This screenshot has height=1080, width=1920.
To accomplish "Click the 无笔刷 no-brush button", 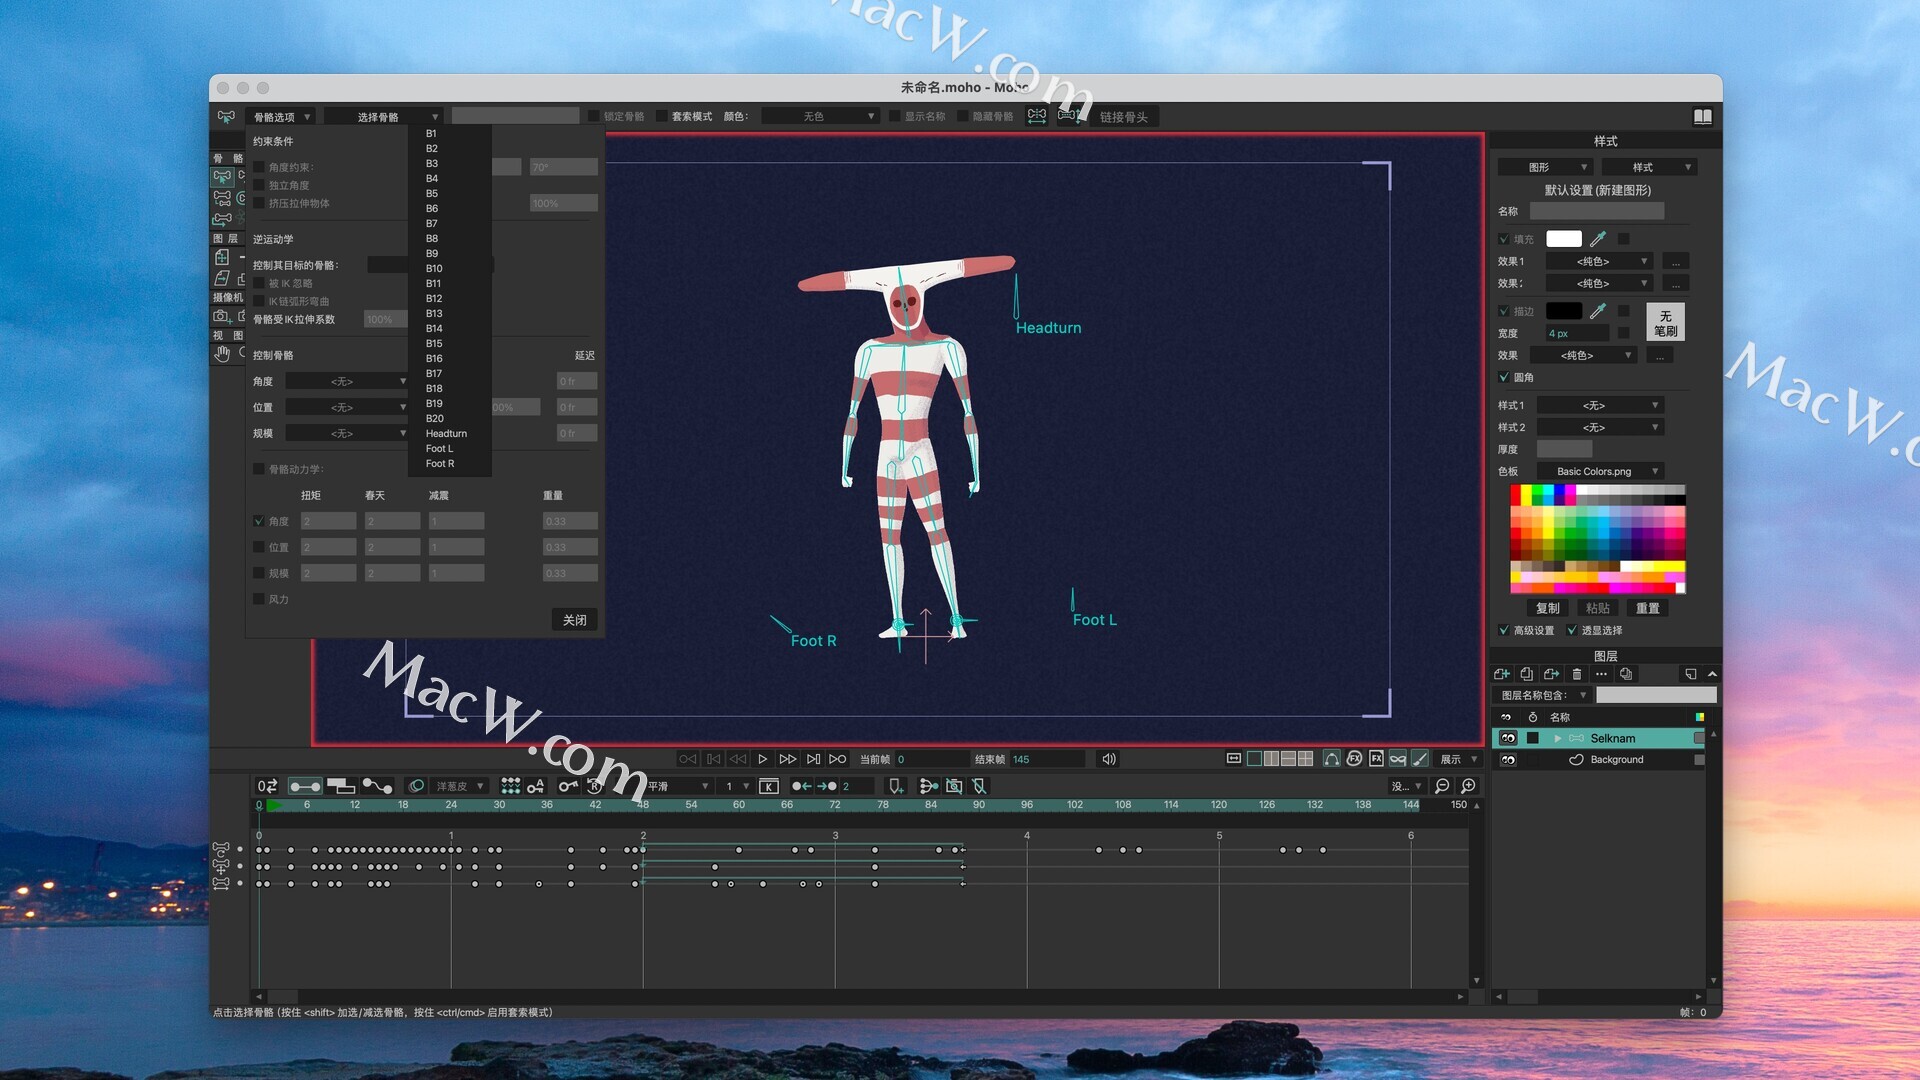I will [1665, 323].
